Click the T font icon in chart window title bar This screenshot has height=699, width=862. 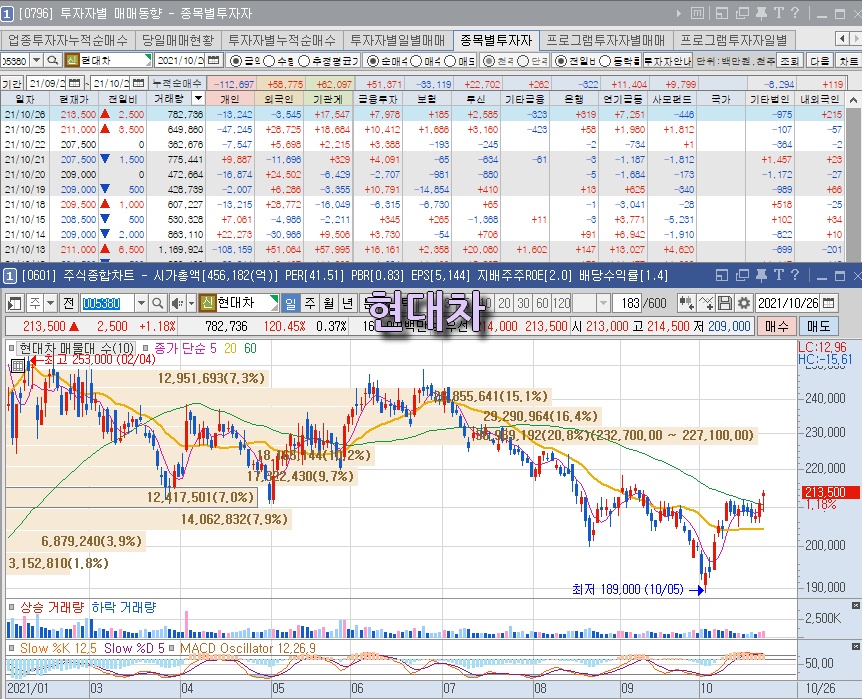(779, 275)
